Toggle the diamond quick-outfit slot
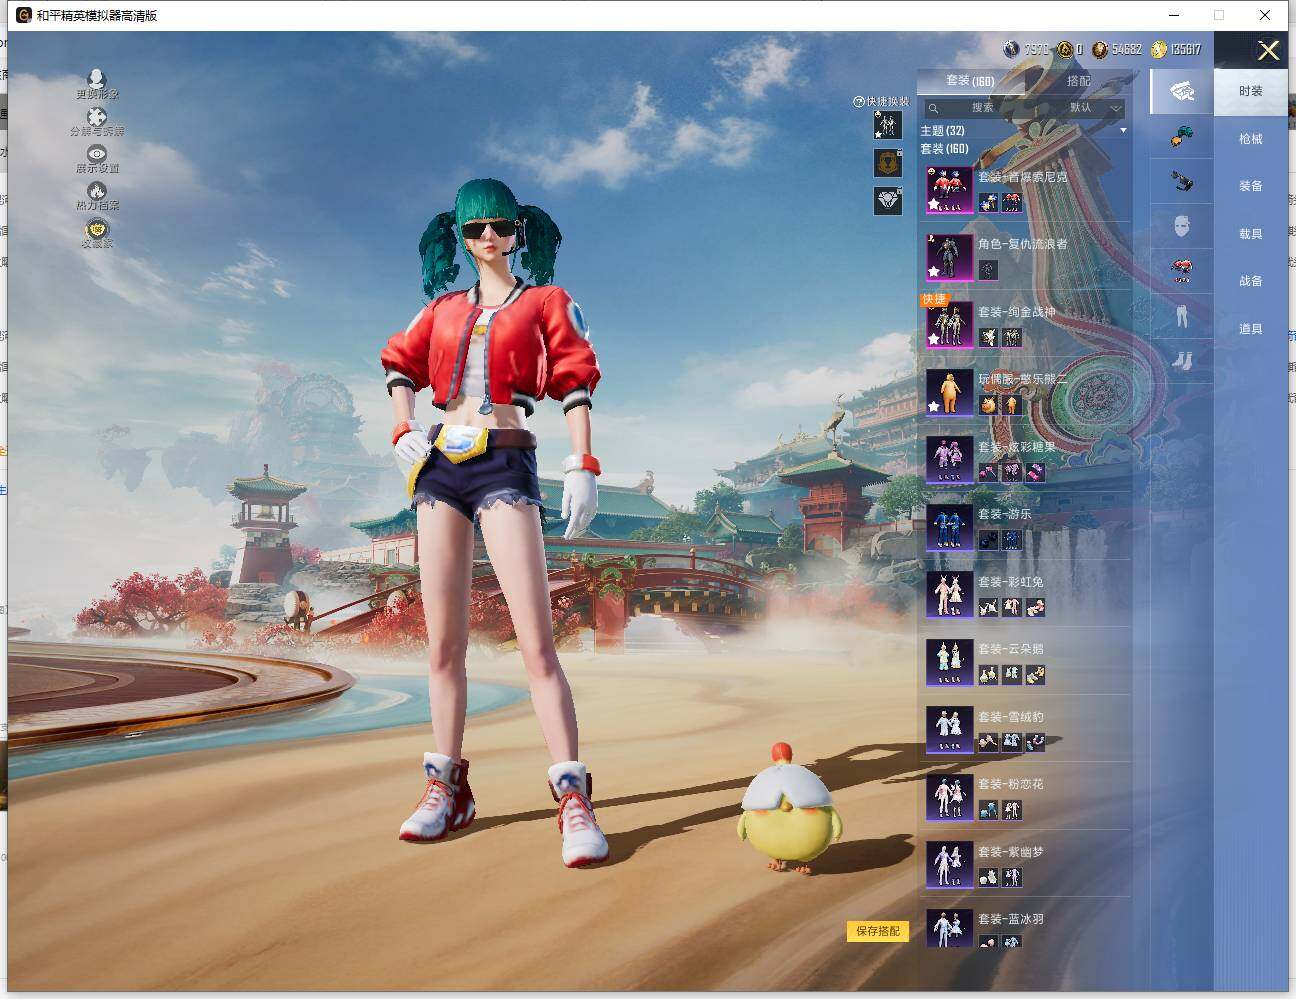 pos(887,201)
